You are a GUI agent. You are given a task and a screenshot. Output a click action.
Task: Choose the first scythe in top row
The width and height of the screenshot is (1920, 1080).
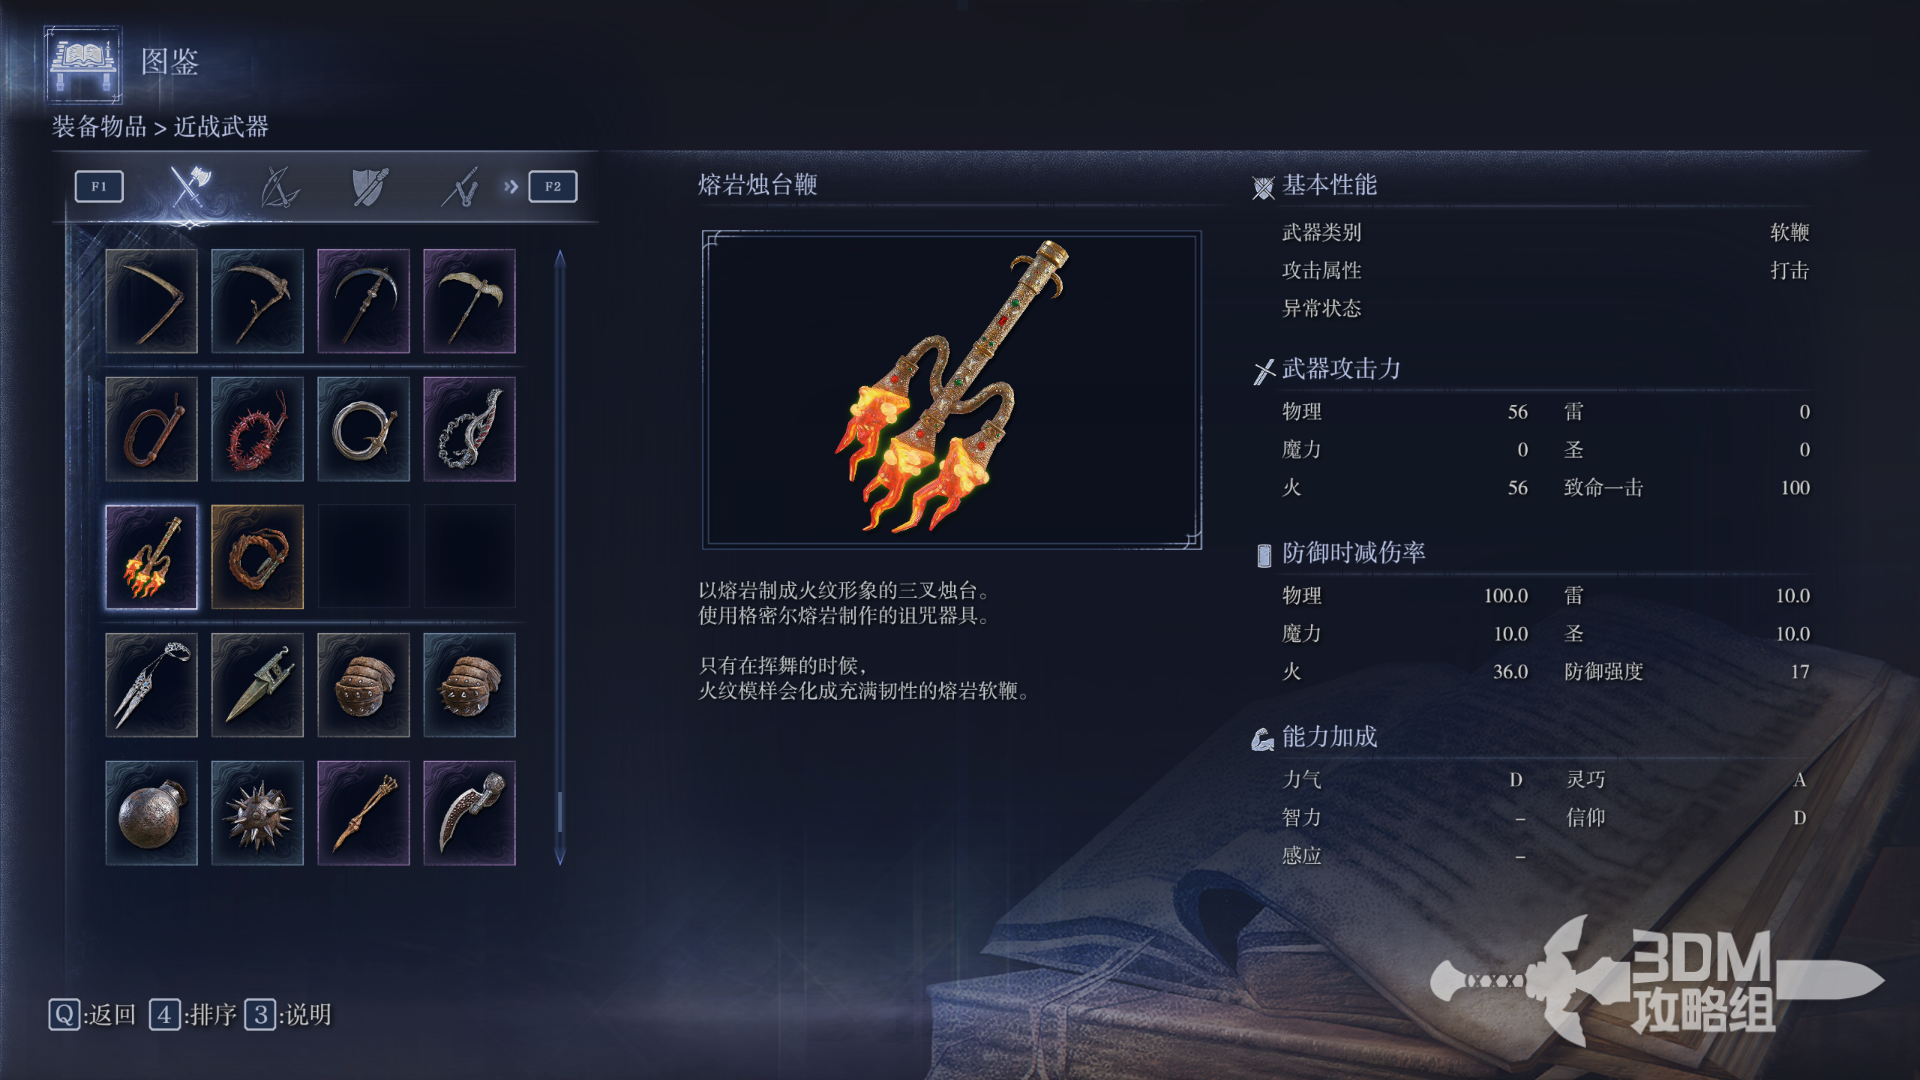tap(151, 301)
